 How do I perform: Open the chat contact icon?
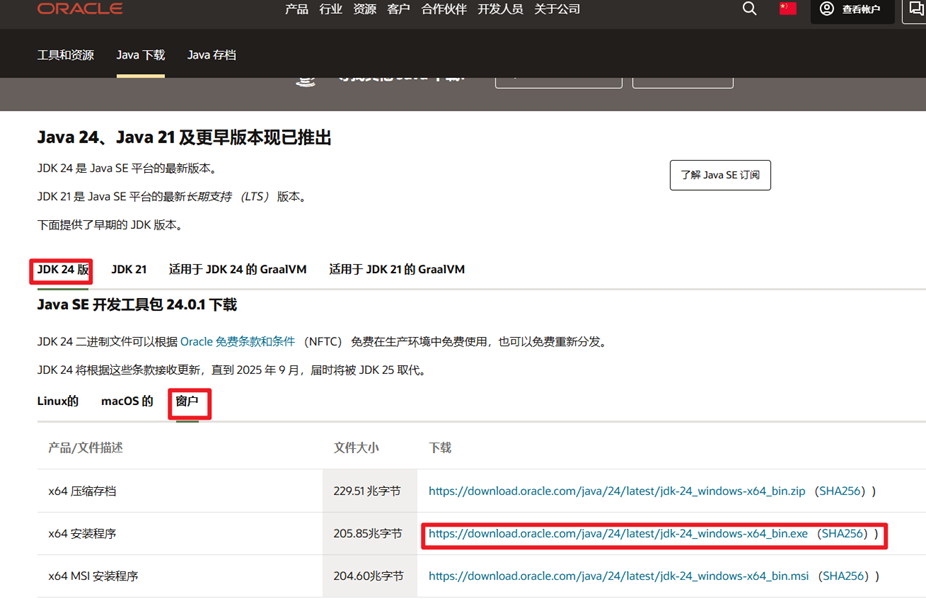tap(916, 9)
